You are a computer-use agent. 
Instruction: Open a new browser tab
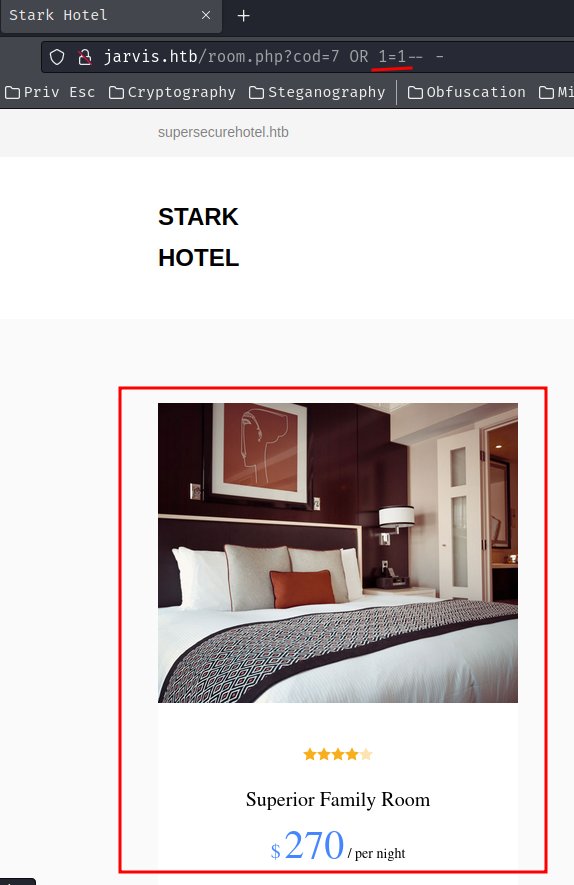243,16
